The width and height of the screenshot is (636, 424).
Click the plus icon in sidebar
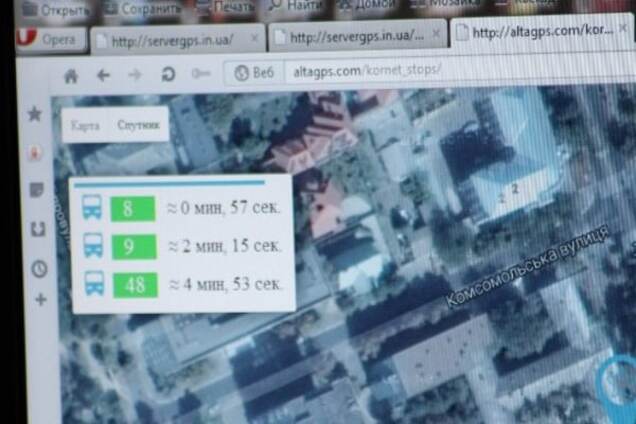coord(41,299)
